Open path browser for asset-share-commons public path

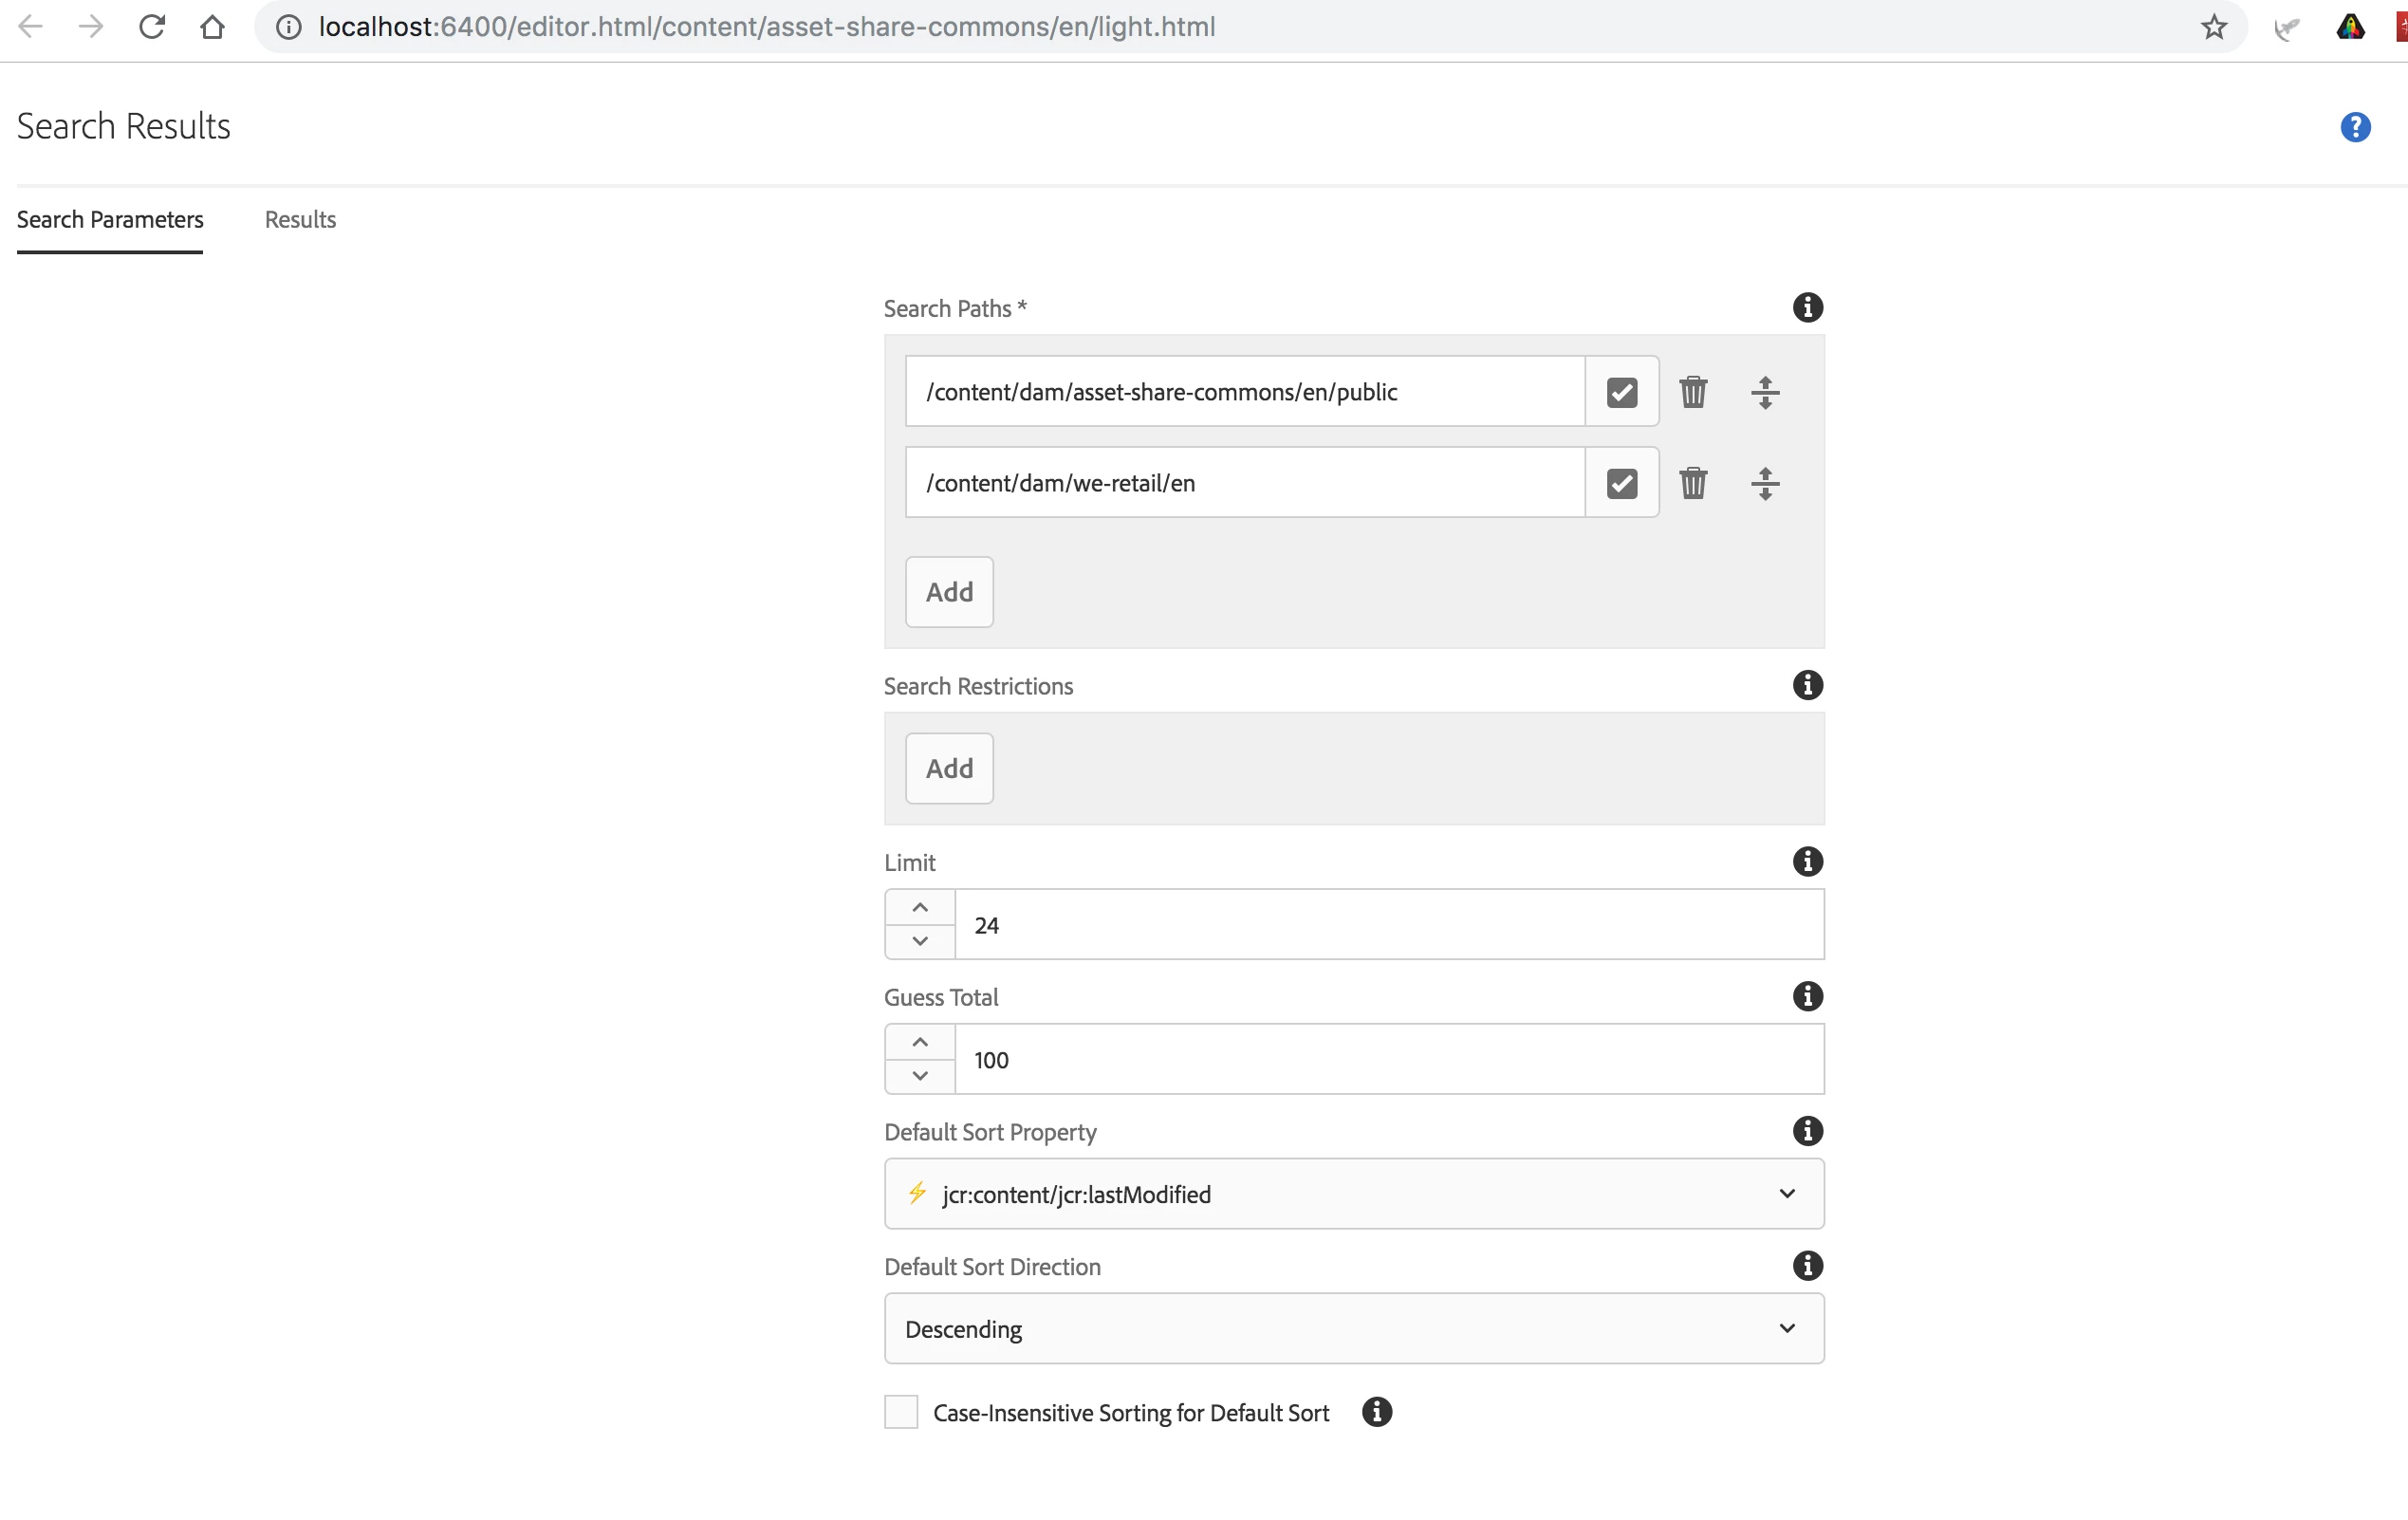1621,392
